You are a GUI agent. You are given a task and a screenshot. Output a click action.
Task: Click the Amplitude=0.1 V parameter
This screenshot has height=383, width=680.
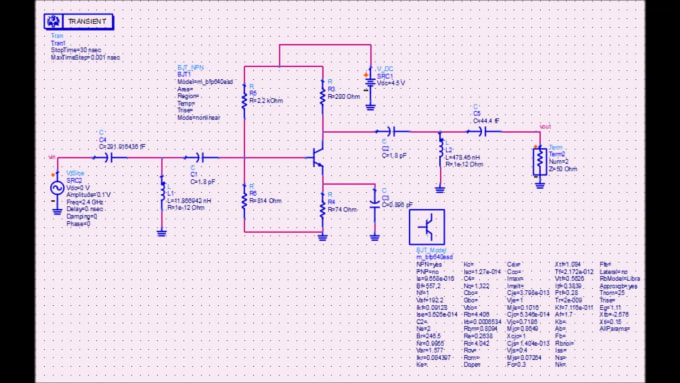(89, 195)
